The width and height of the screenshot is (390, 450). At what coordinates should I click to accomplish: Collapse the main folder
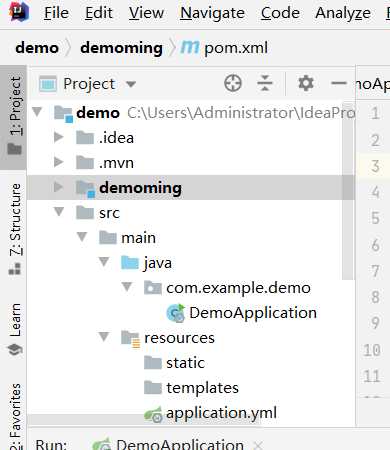click(82, 237)
